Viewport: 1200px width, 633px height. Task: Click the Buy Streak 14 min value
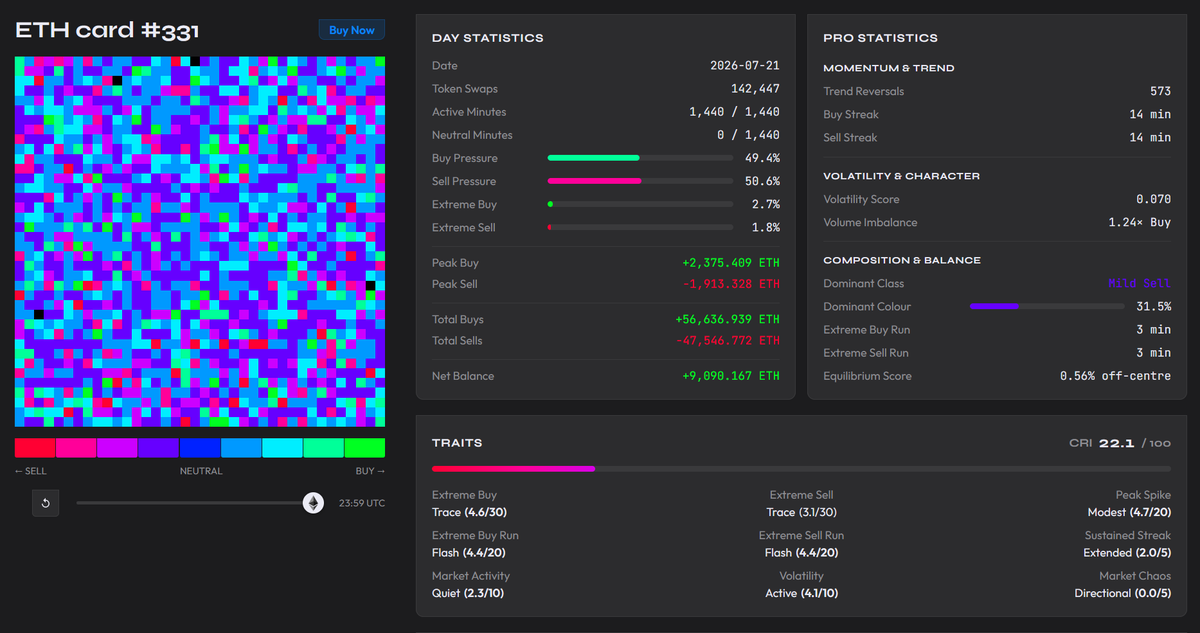click(x=1150, y=114)
